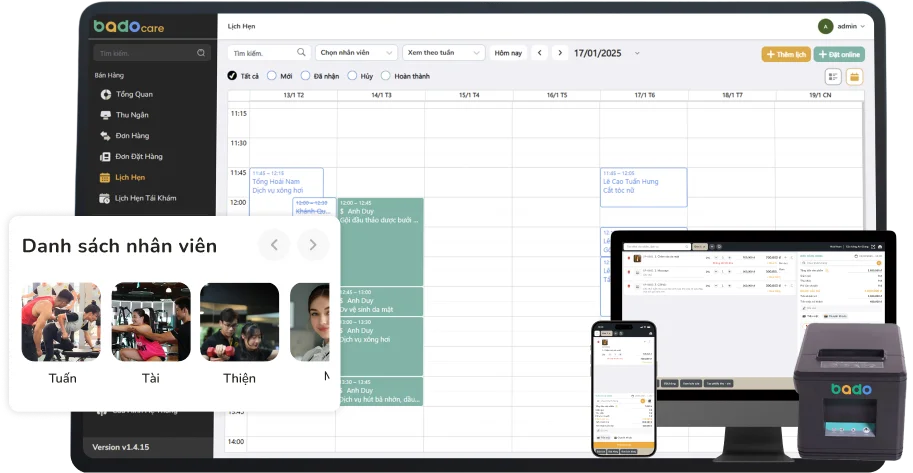This screenshot has height=473, width=913.
Task: Click the 16/1 T5 column header
Action: (x=557, y=95)
